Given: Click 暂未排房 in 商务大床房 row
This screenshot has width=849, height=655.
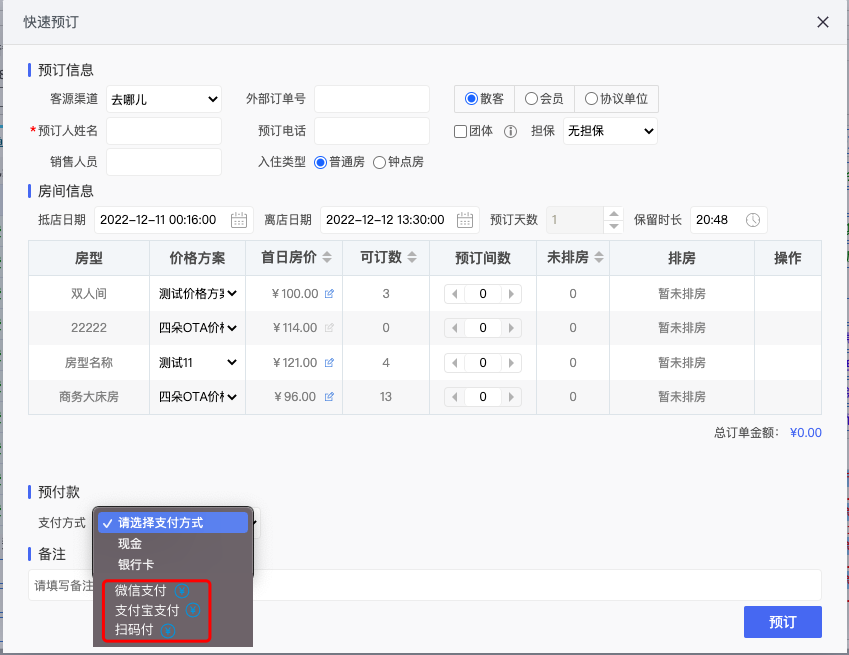Looking at the screenshot, I should pyautogui.click(x=682, y=397).
